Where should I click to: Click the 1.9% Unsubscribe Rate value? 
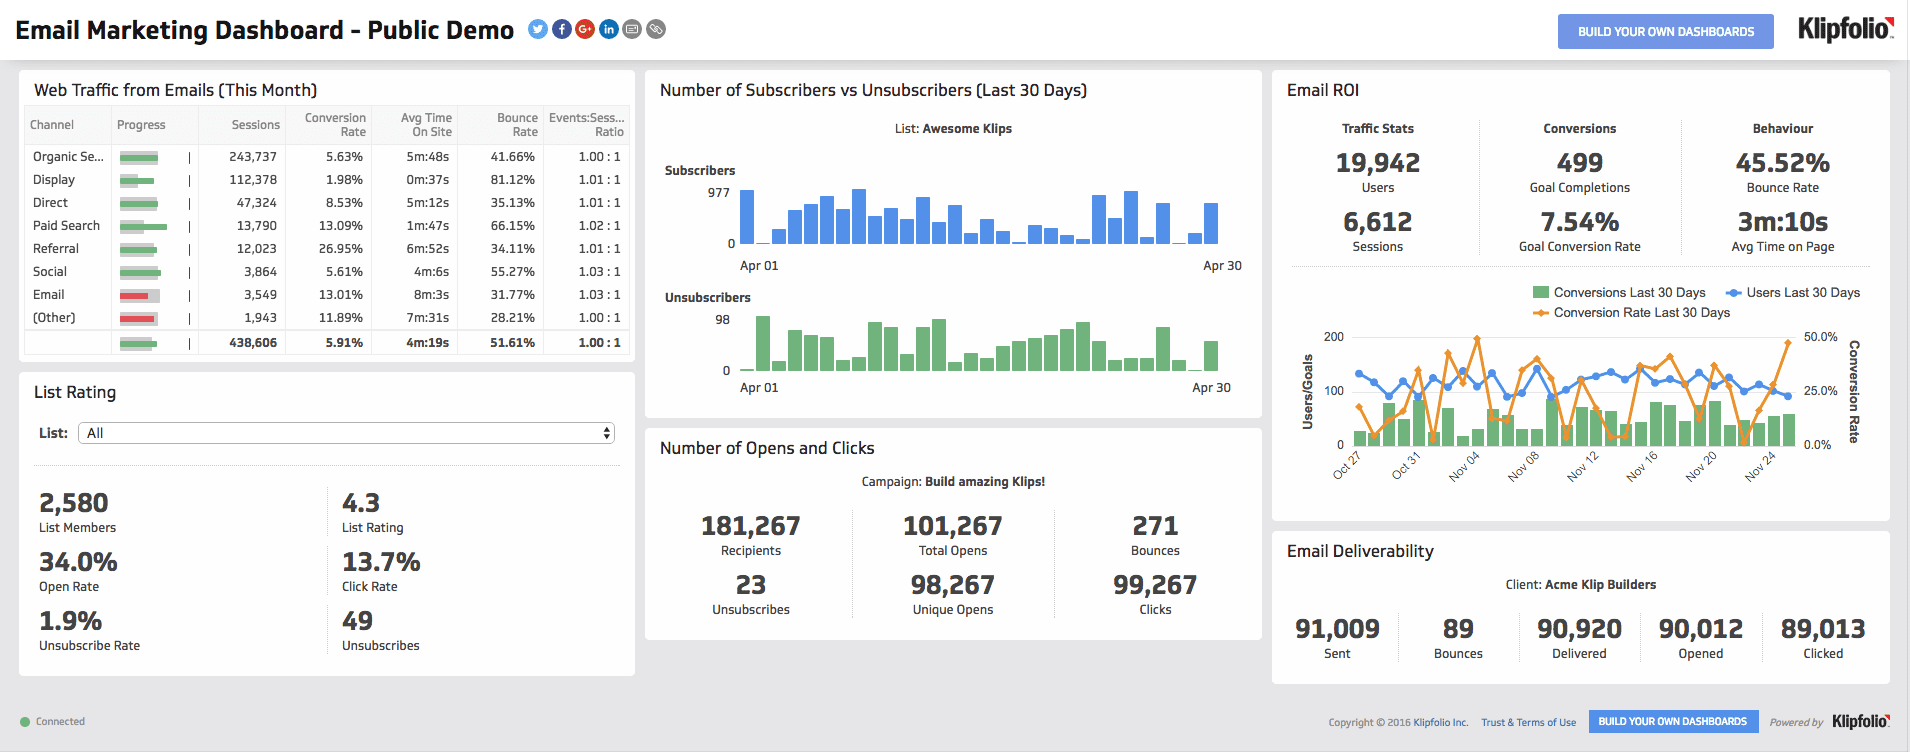pos(70,621)
